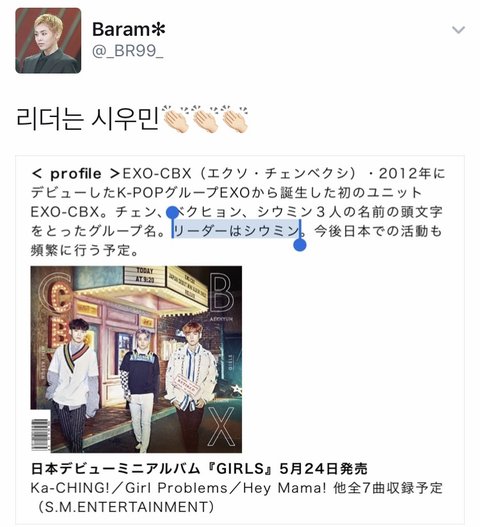480x527 pixels.
Task: Click the Korean tweet text 리더는 시우민
Action: pyautogui.click(x=87, y=119)
